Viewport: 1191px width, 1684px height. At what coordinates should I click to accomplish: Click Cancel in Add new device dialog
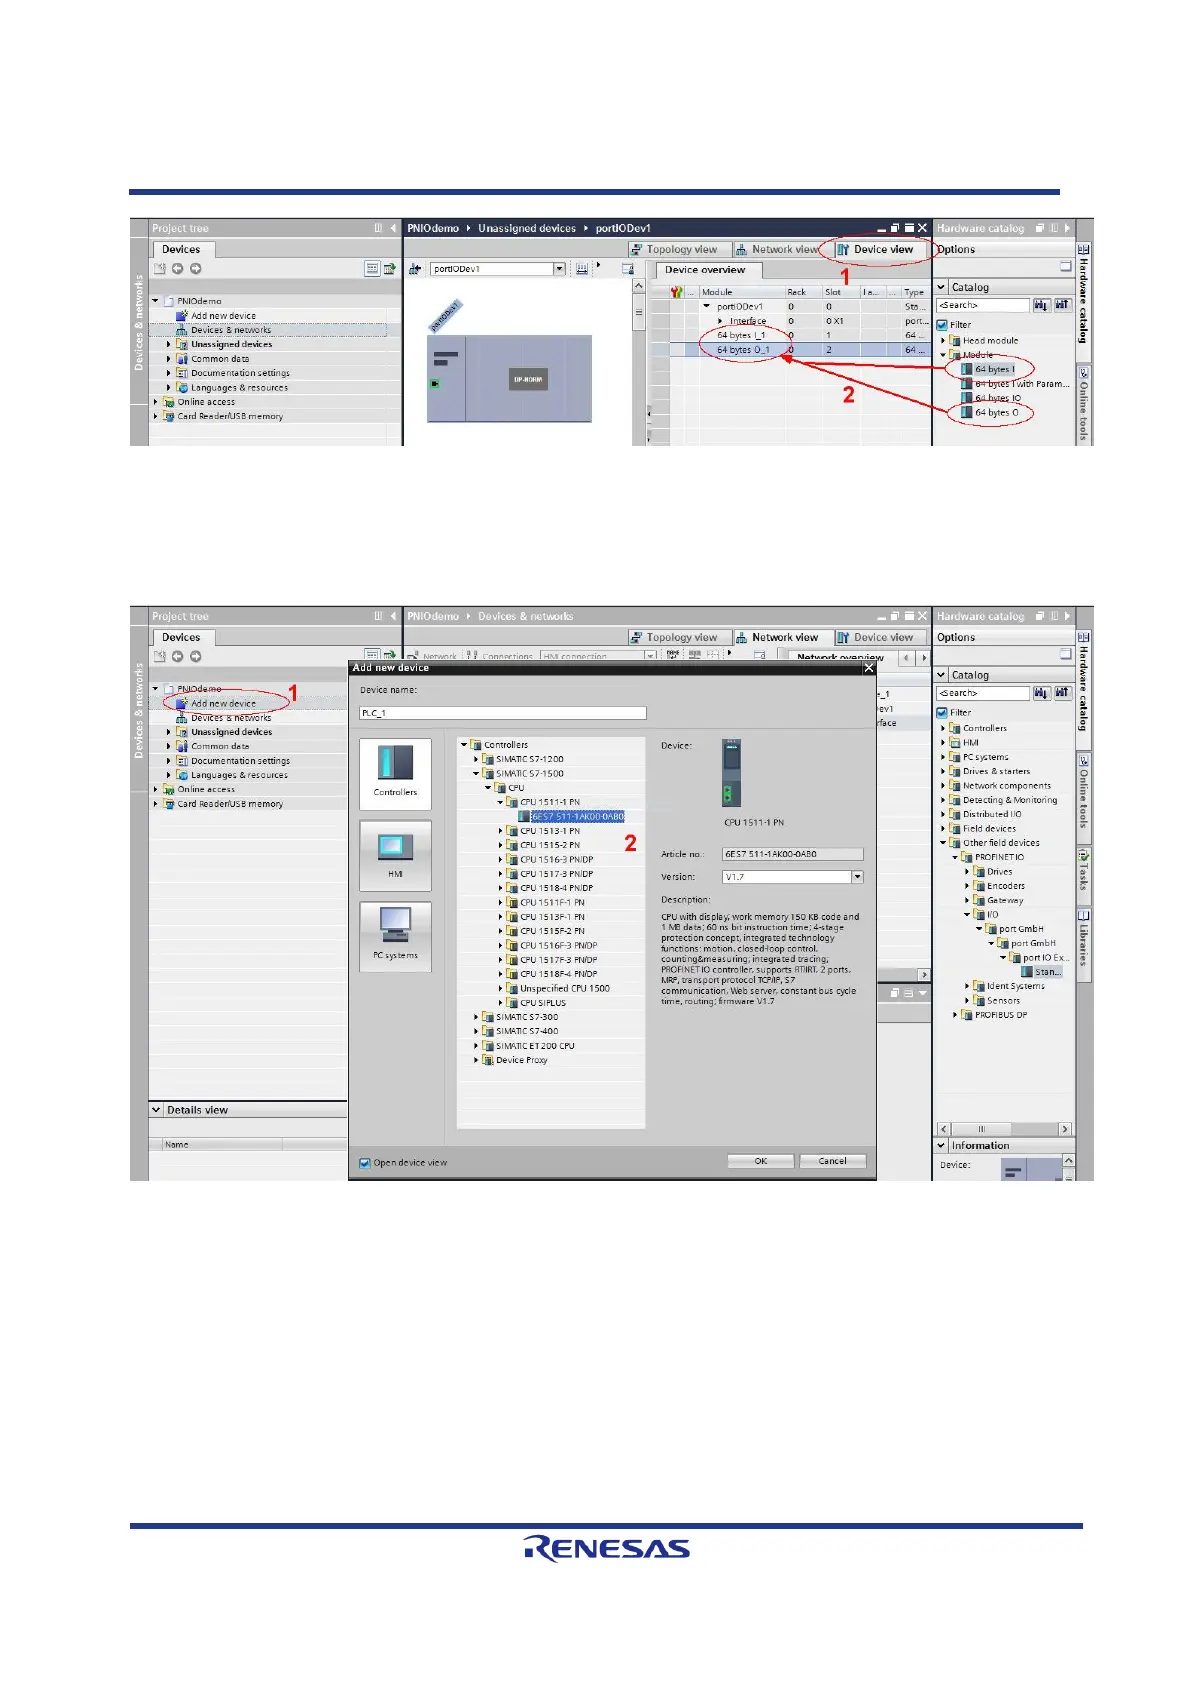(x=833, y=1161)
